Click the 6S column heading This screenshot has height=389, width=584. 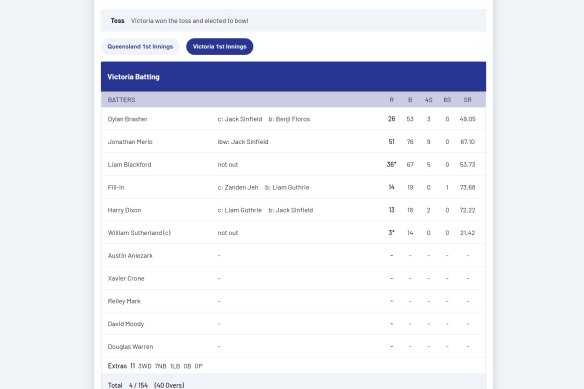447,100
